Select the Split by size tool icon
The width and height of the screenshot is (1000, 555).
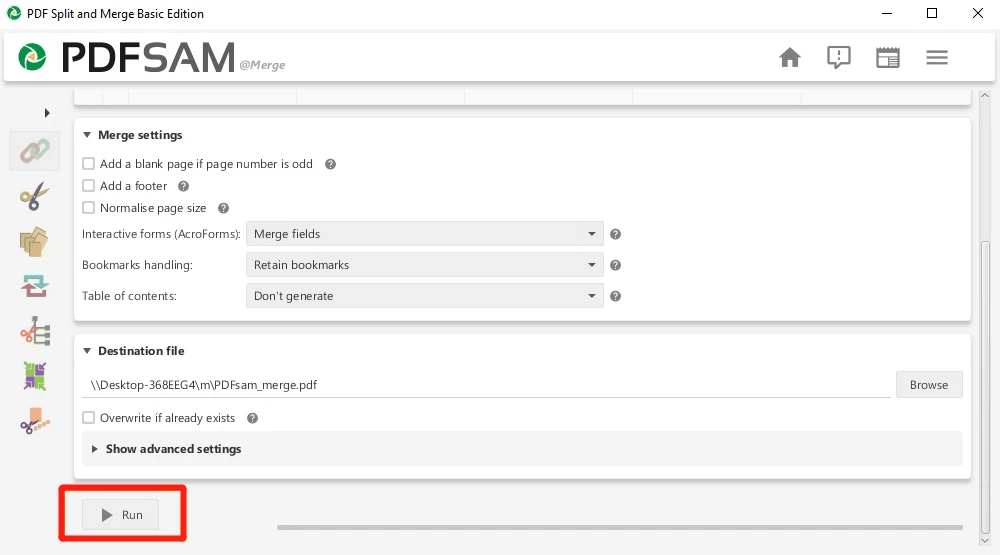pos(34,421)
